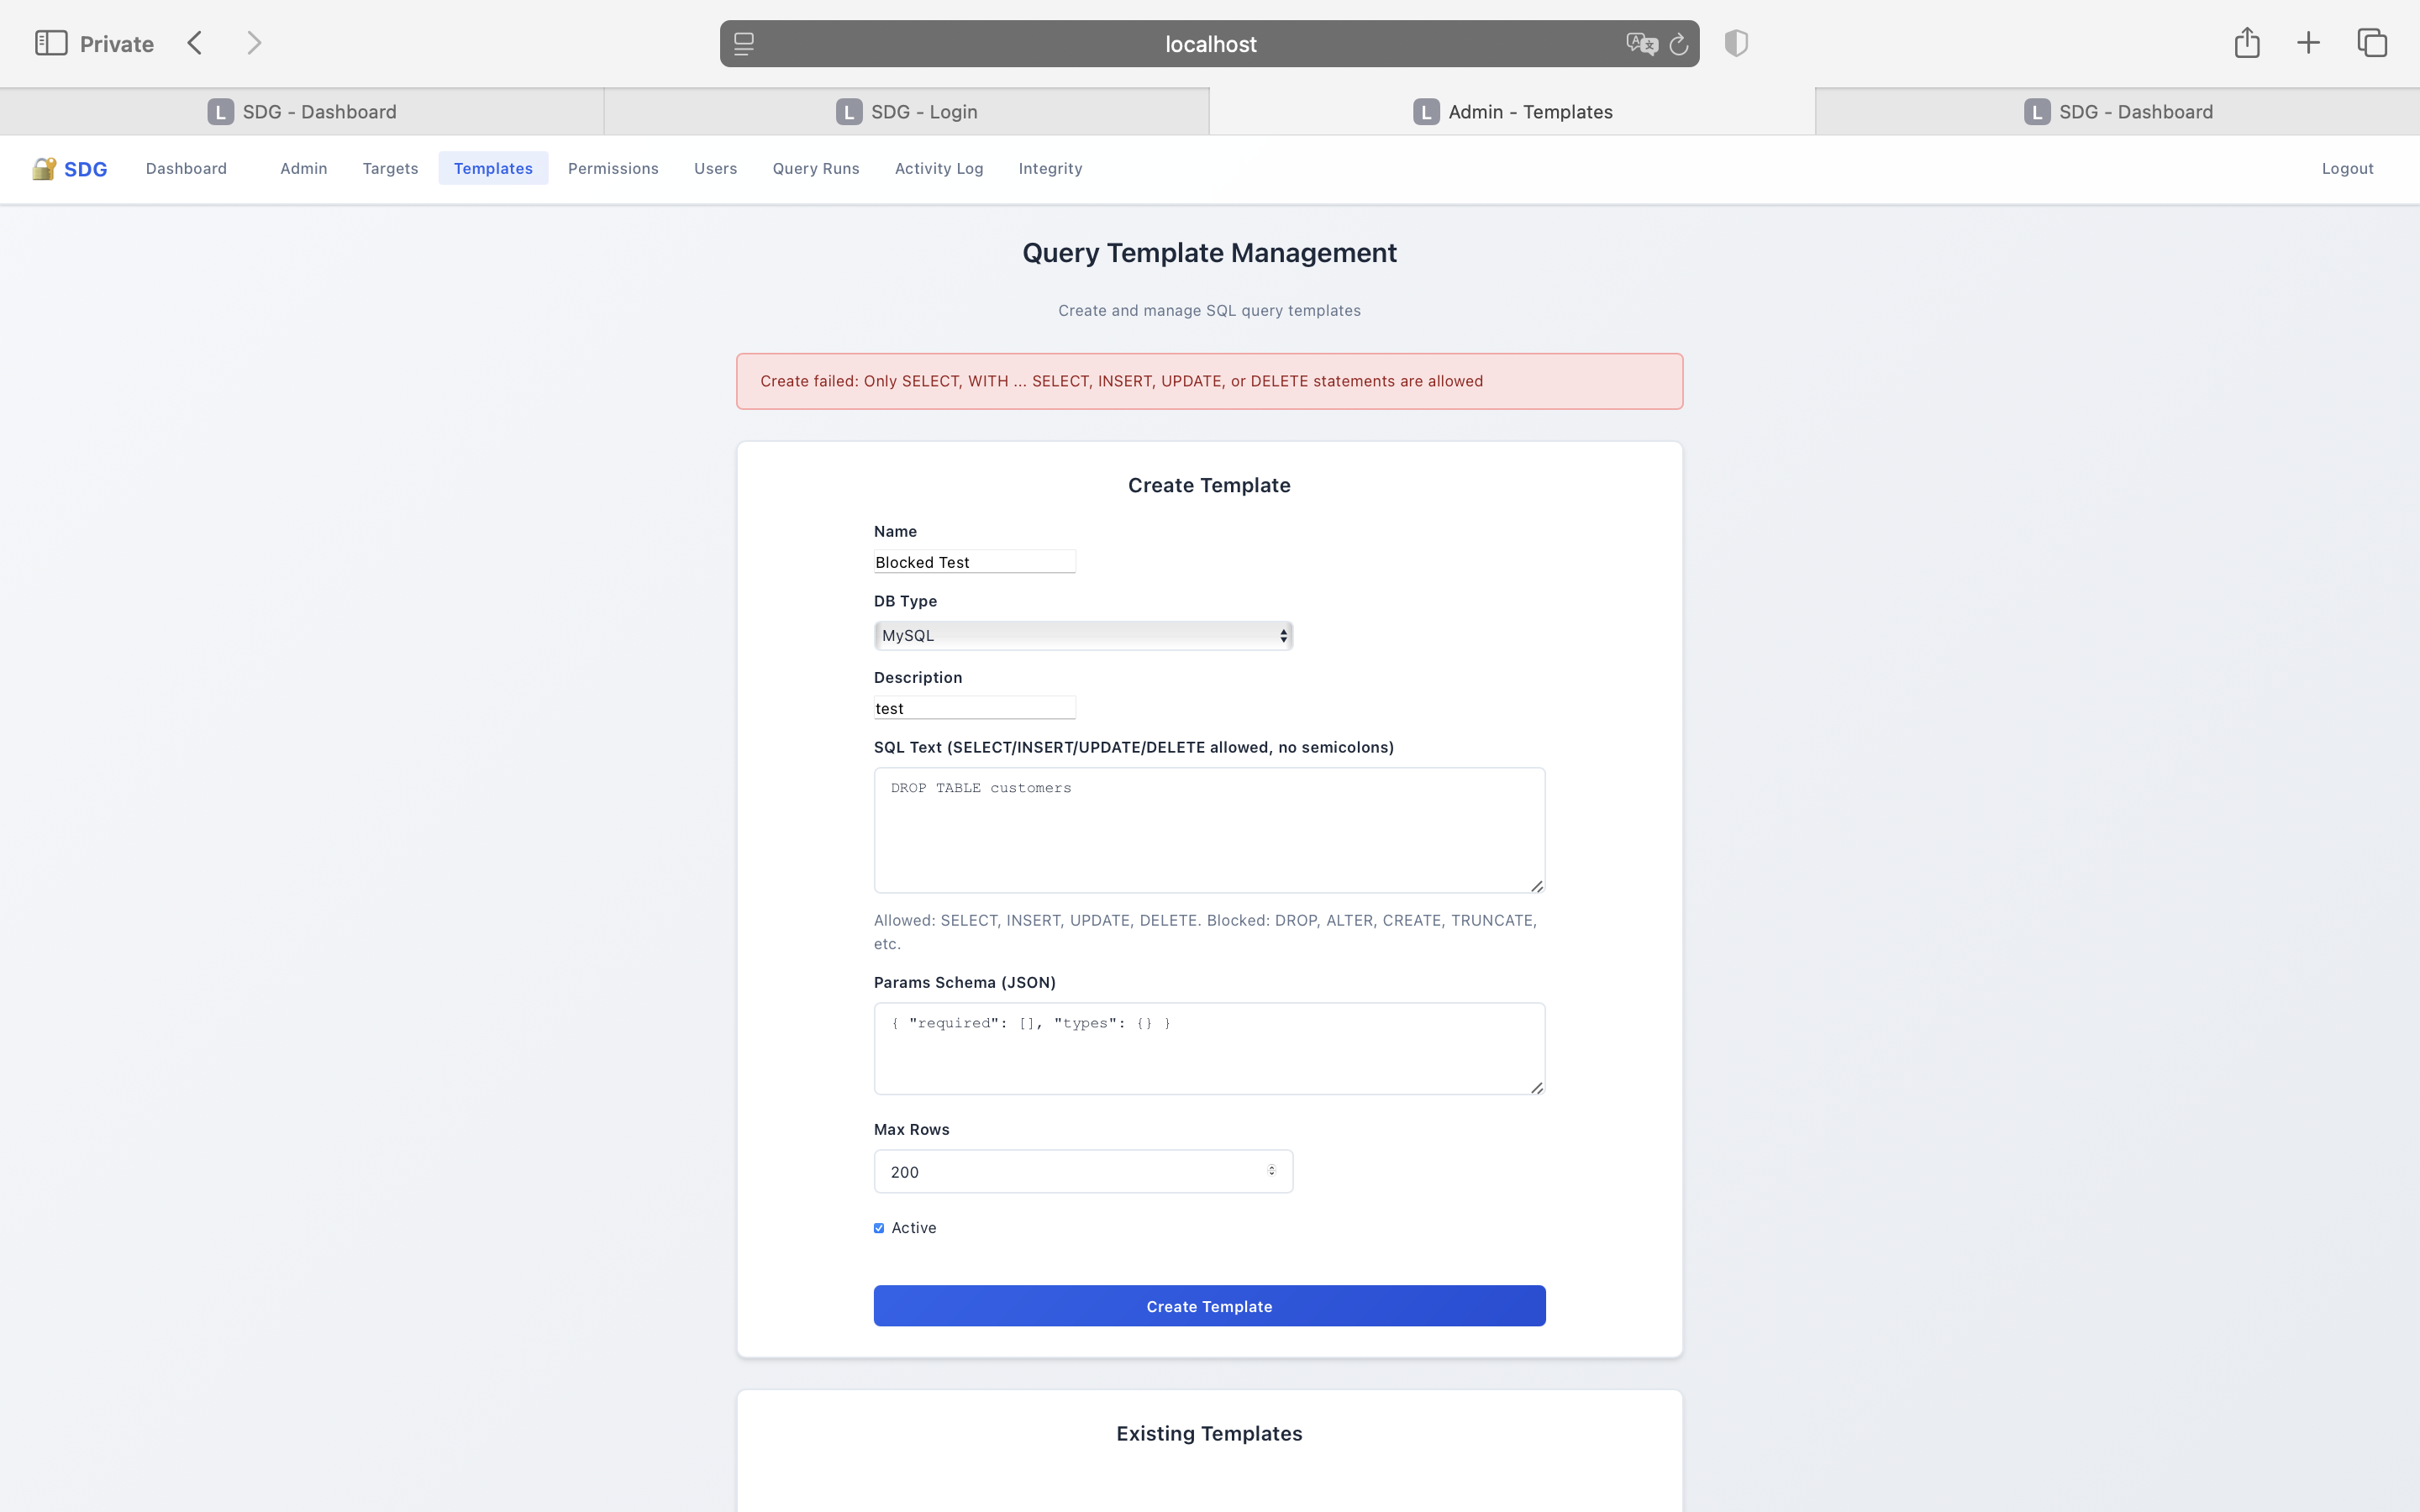Open the Permissions nav item
The width and height of the screenshot is (2420, 1512).
coord(613,168)
